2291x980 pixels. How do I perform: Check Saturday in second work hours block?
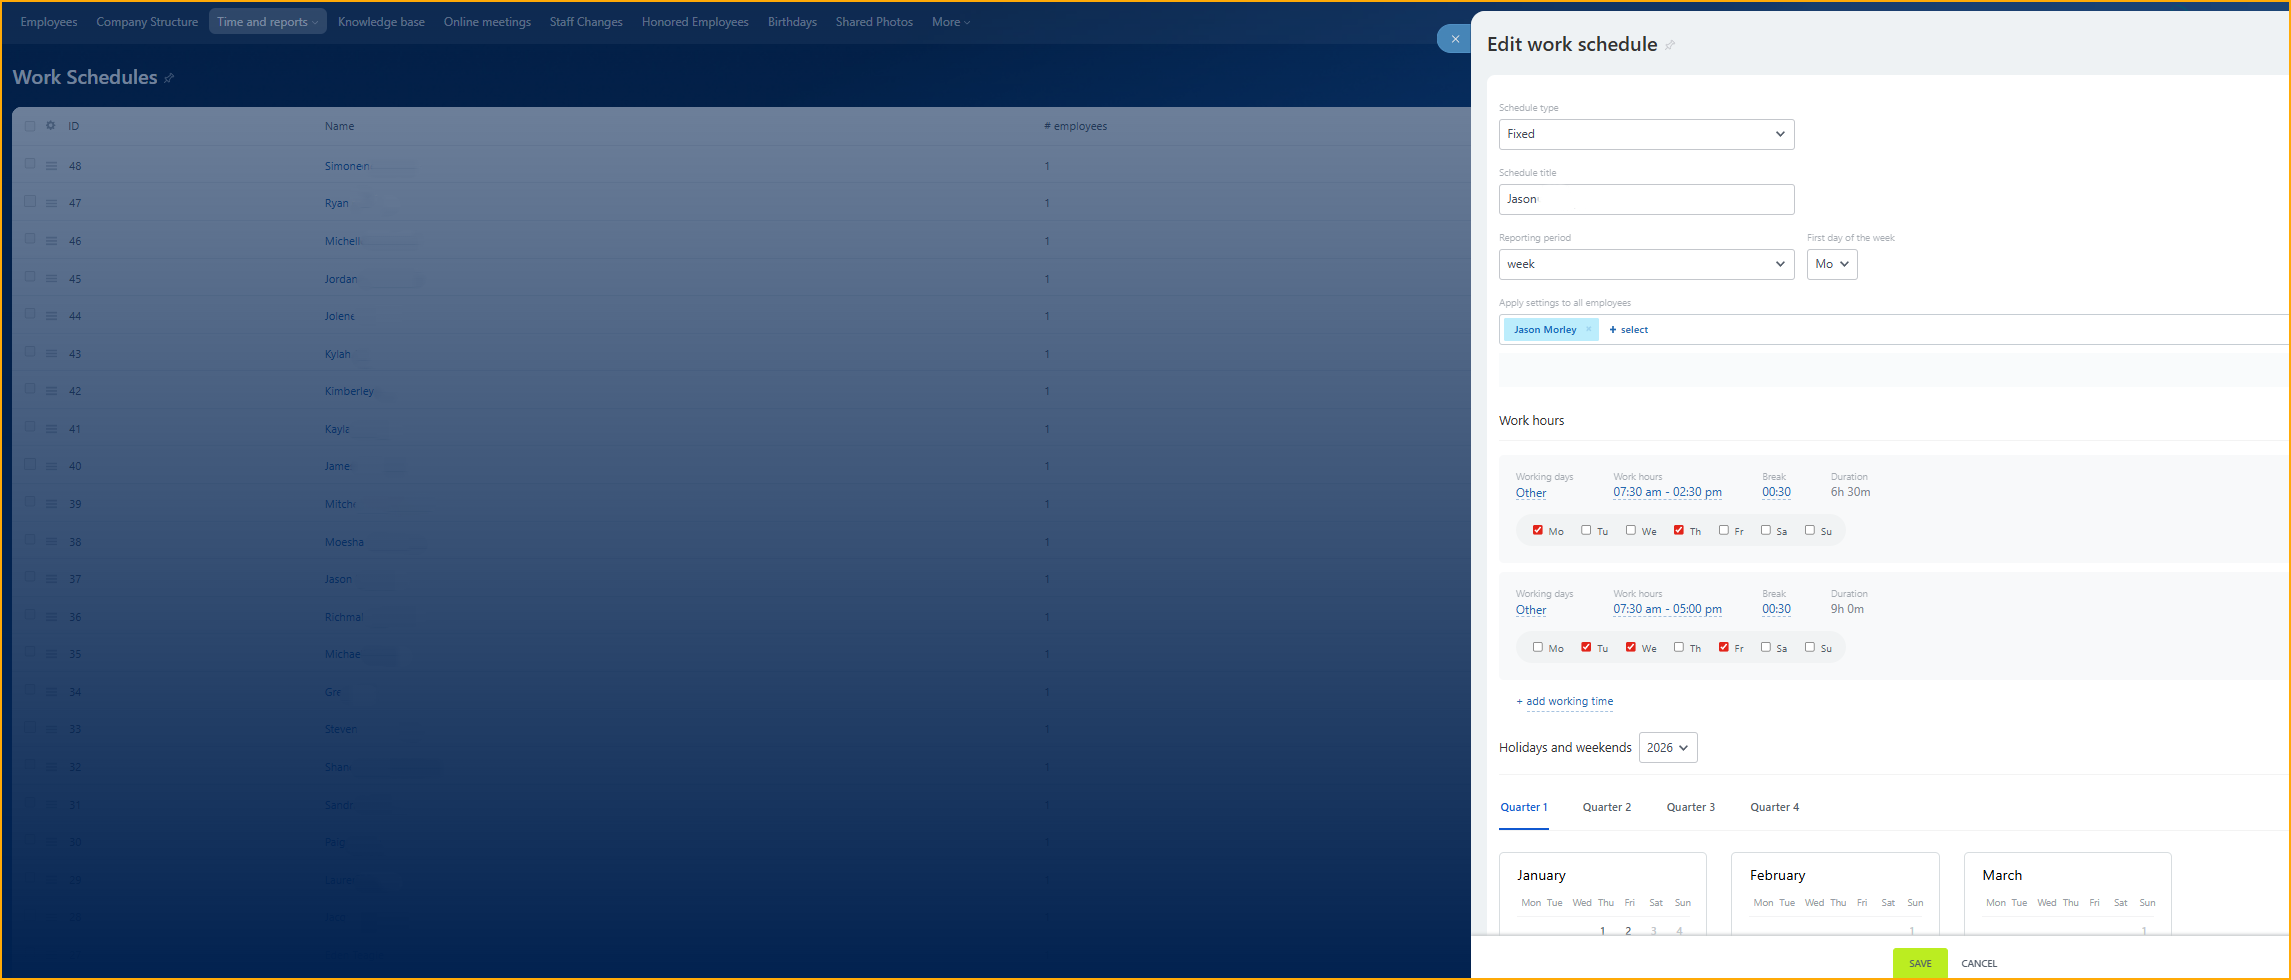click(x=1766, y=647)
